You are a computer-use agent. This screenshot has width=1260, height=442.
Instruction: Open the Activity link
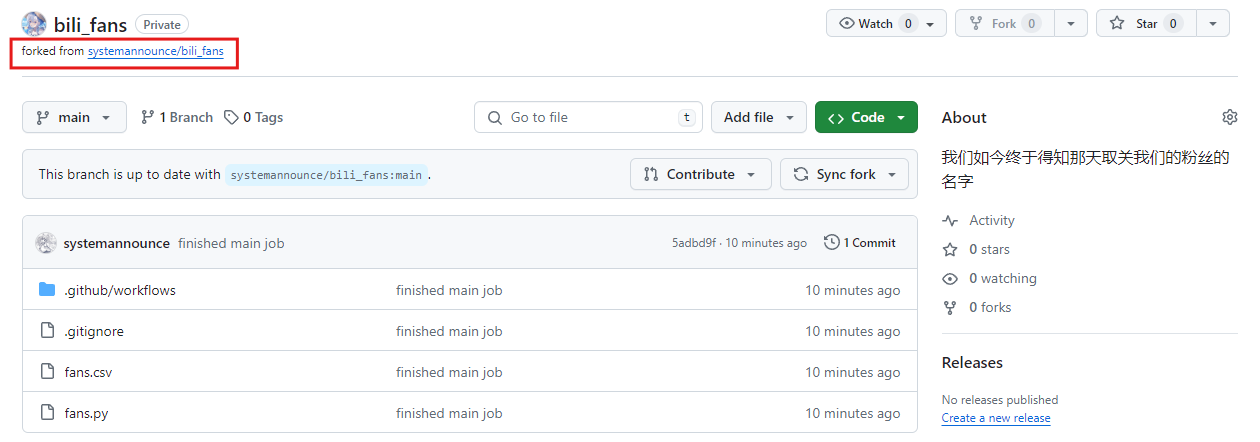pos(979,220)
